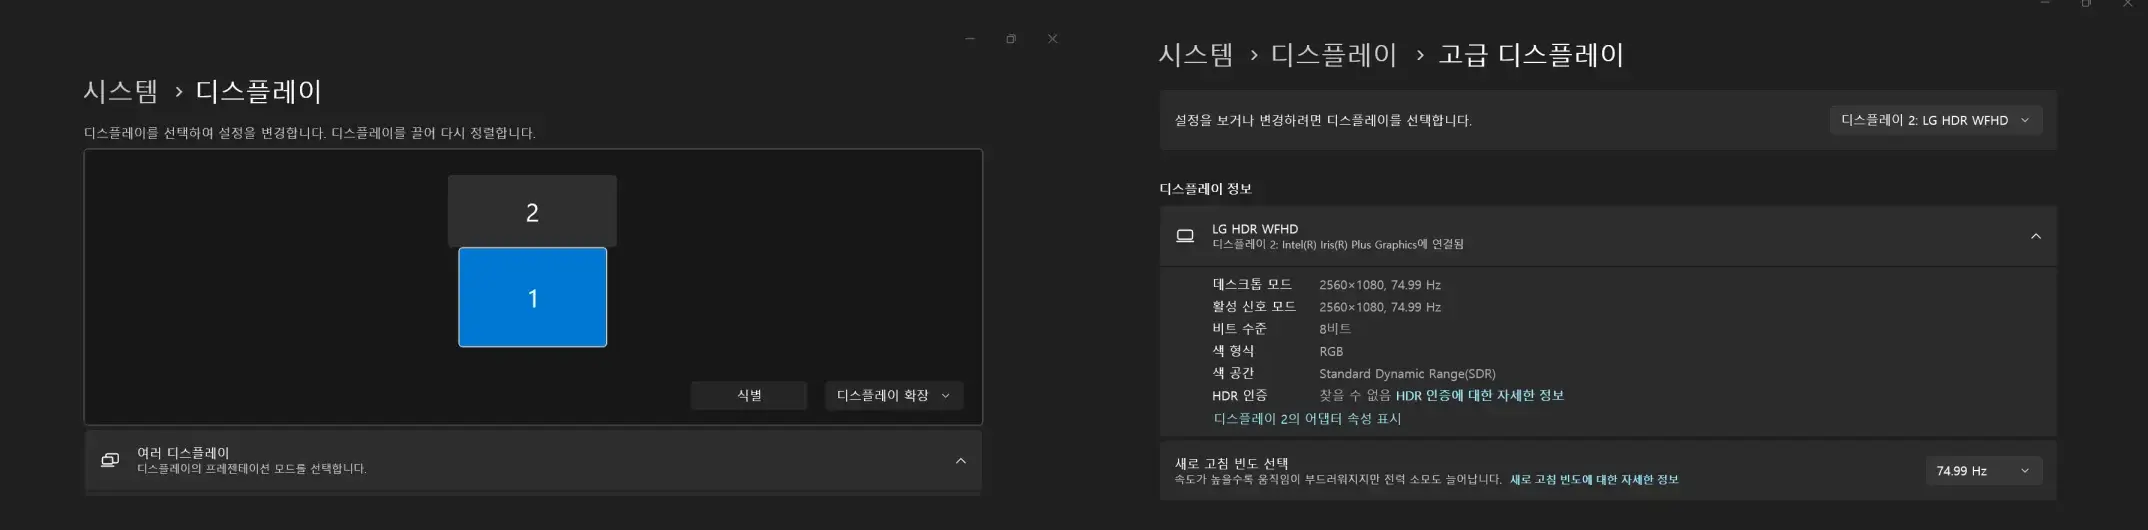Image resolution: width=2148 pixels, height=530 pixels.
Task: Minimize the left 디스플레이 window
Action: 969,39
